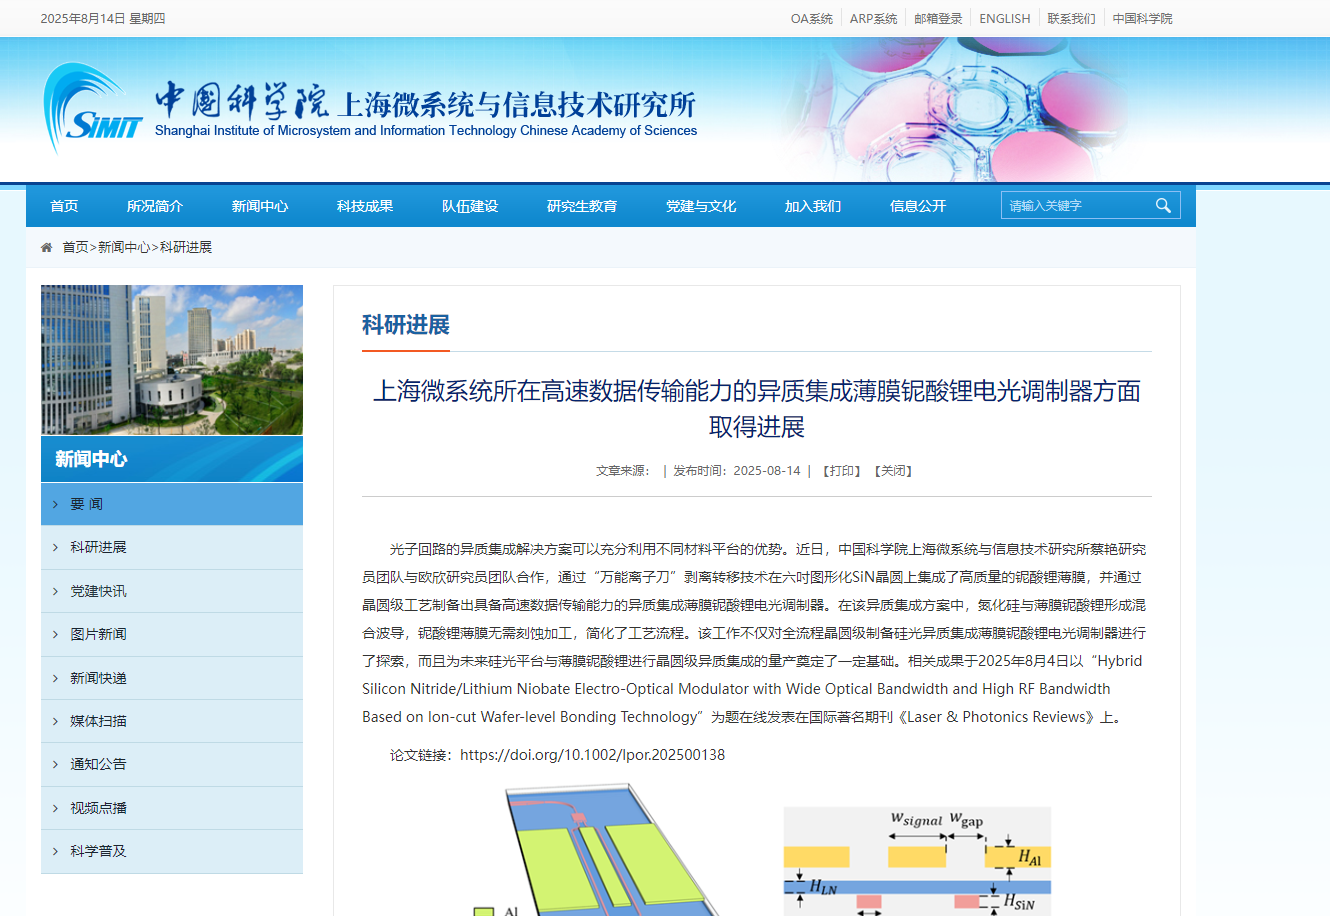Click 新闻中心 in the breadcrumb
Image resolution: width=1330 pixels, height=916 pixels.
pos(124,247)
